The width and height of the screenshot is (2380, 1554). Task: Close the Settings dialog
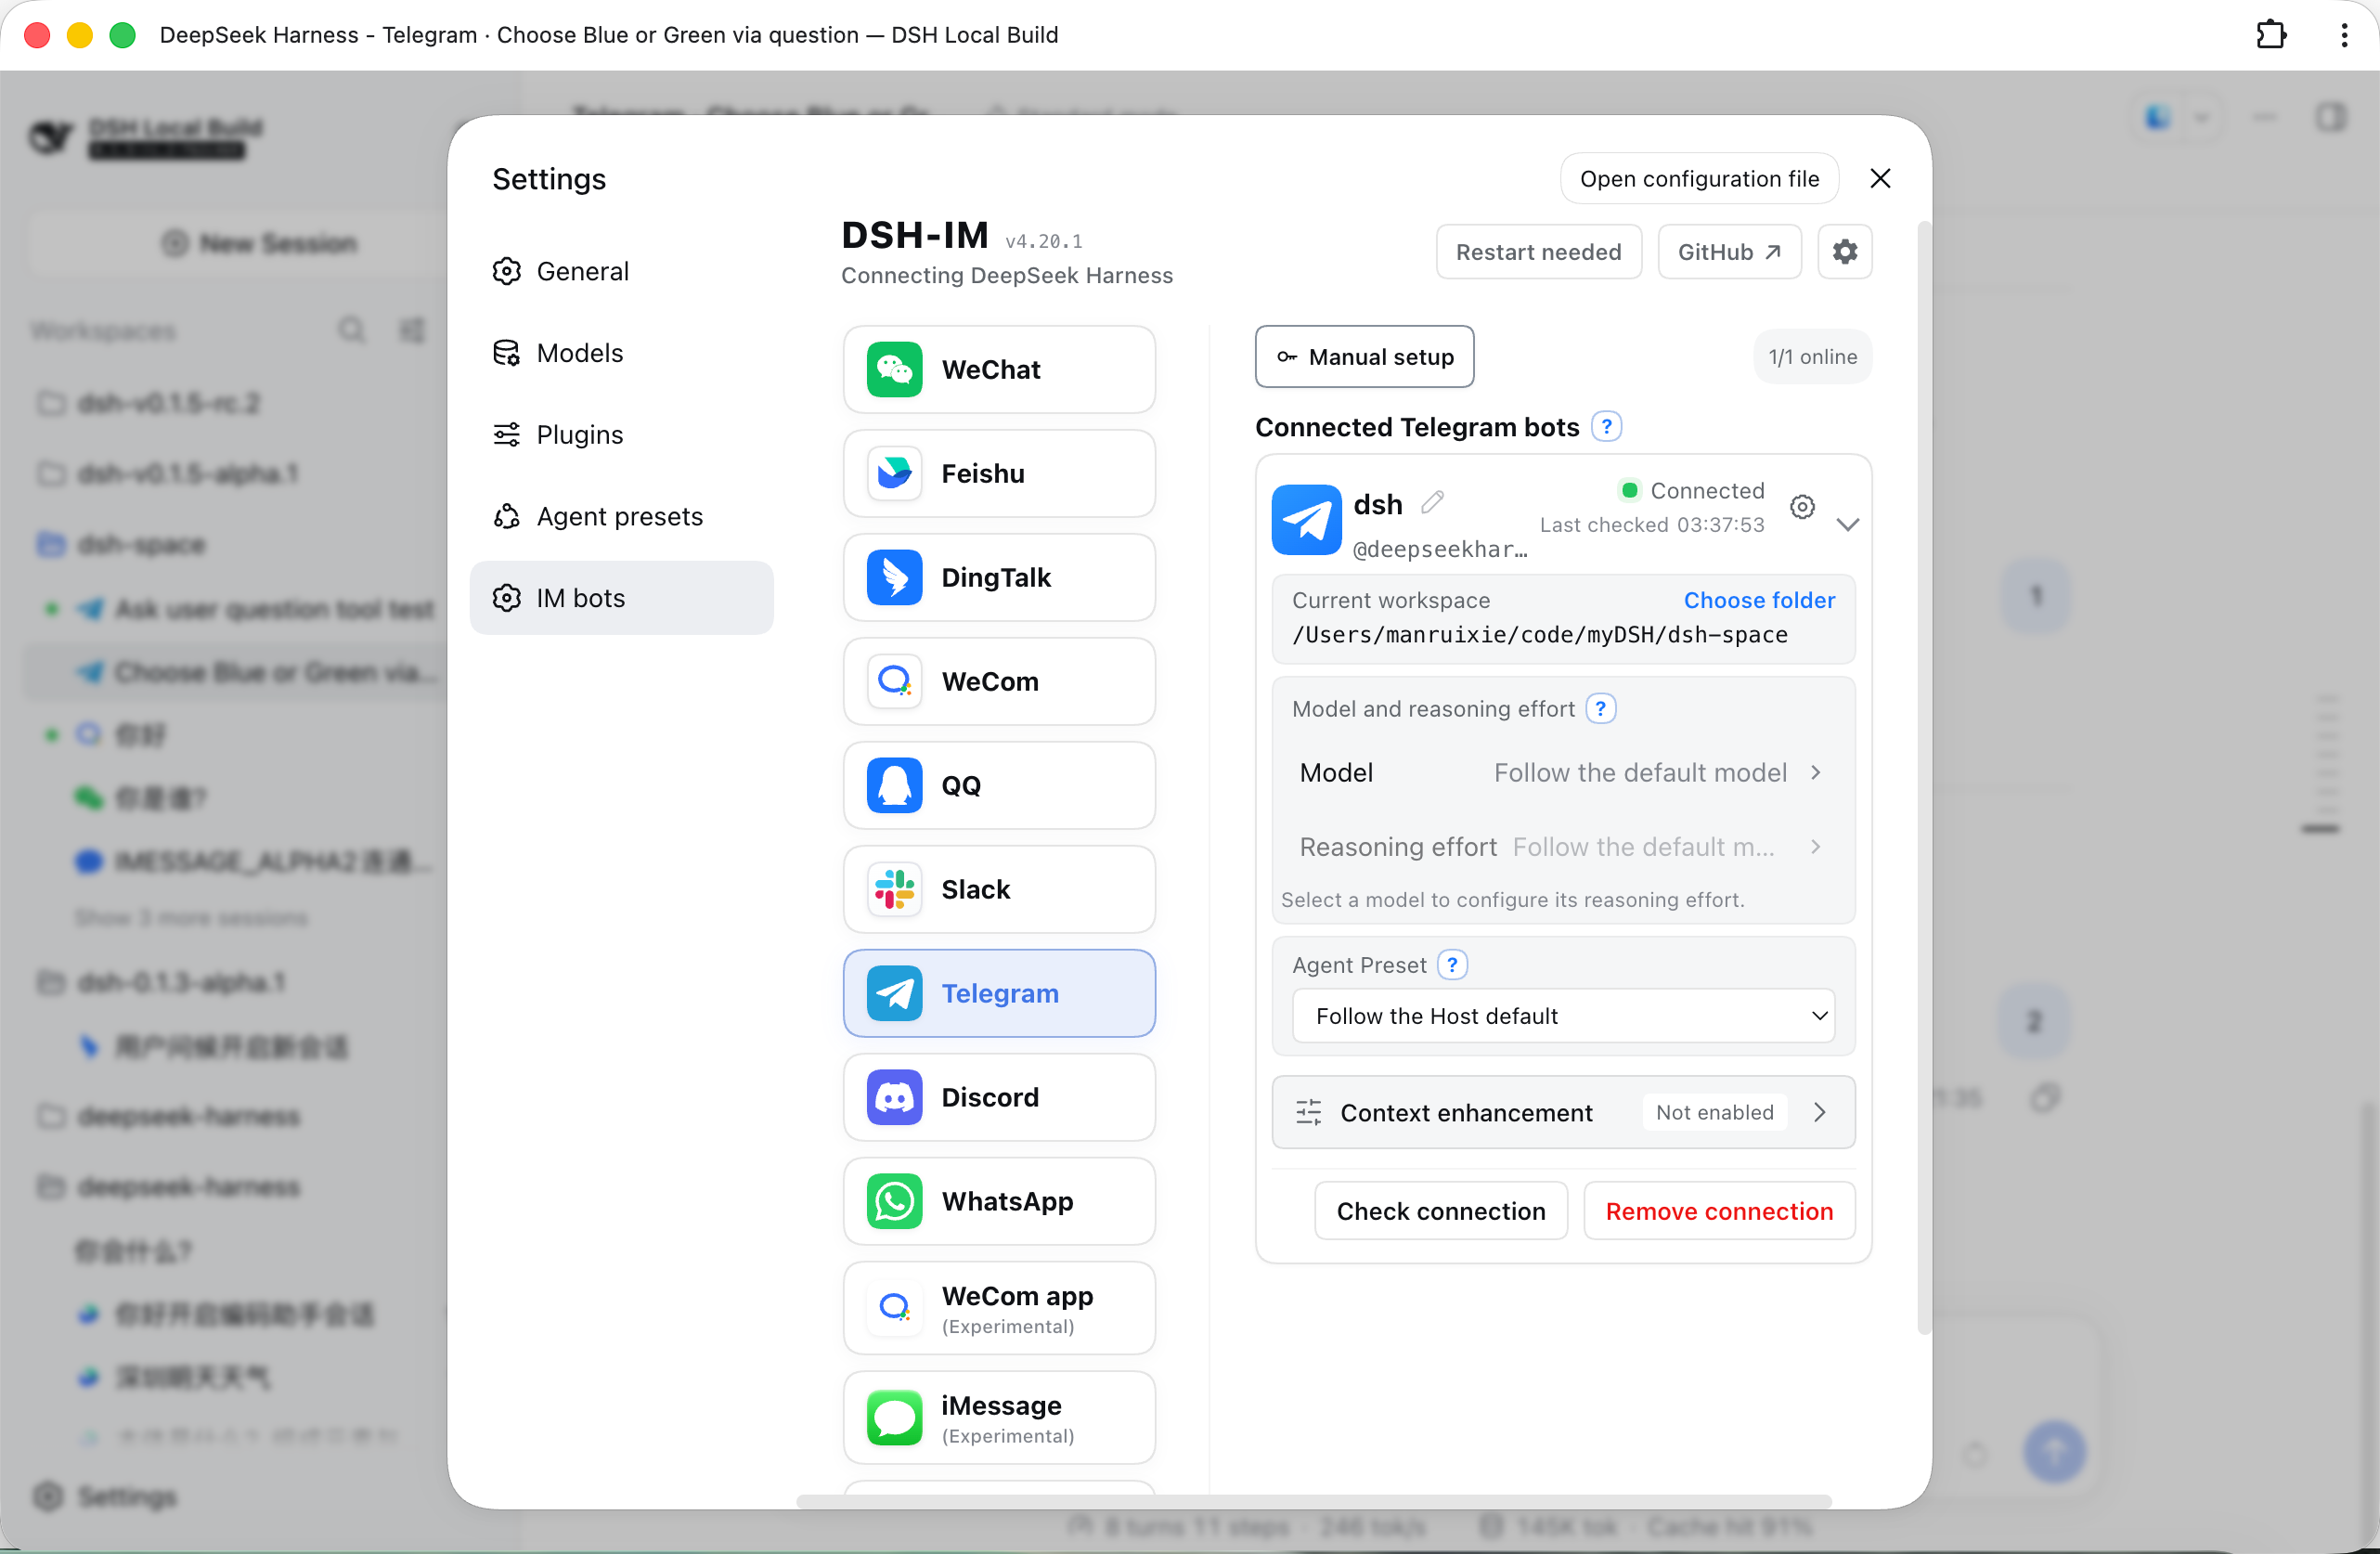[x=1880, y=179]
